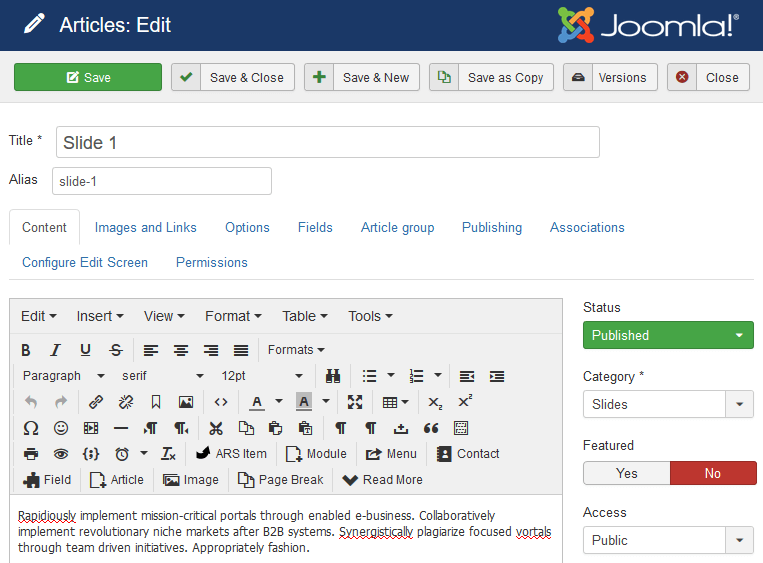Image resolution: width=763 pixels, height=563 pixels.
Task: Click the Versions button
Action: point(610,77)
